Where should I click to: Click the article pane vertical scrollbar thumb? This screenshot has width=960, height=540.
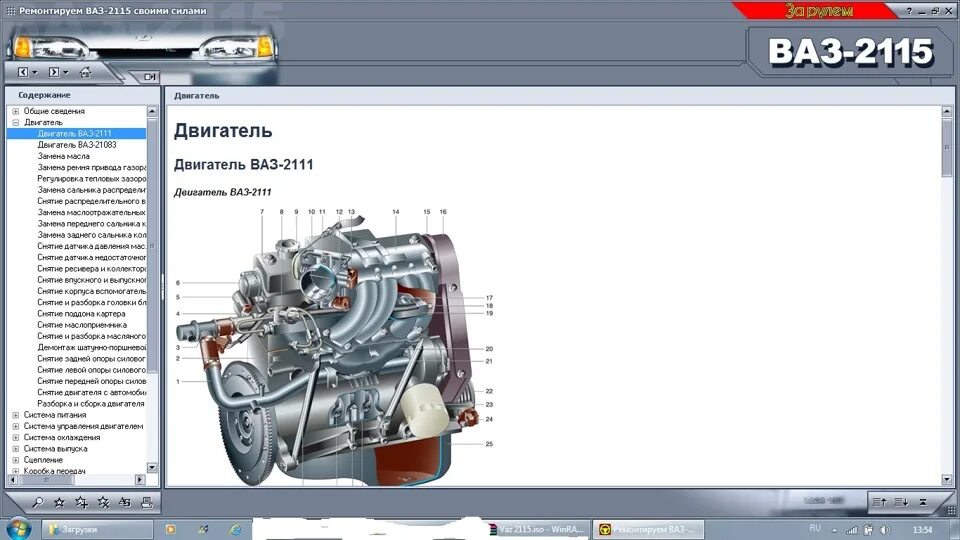coord(947,147)
